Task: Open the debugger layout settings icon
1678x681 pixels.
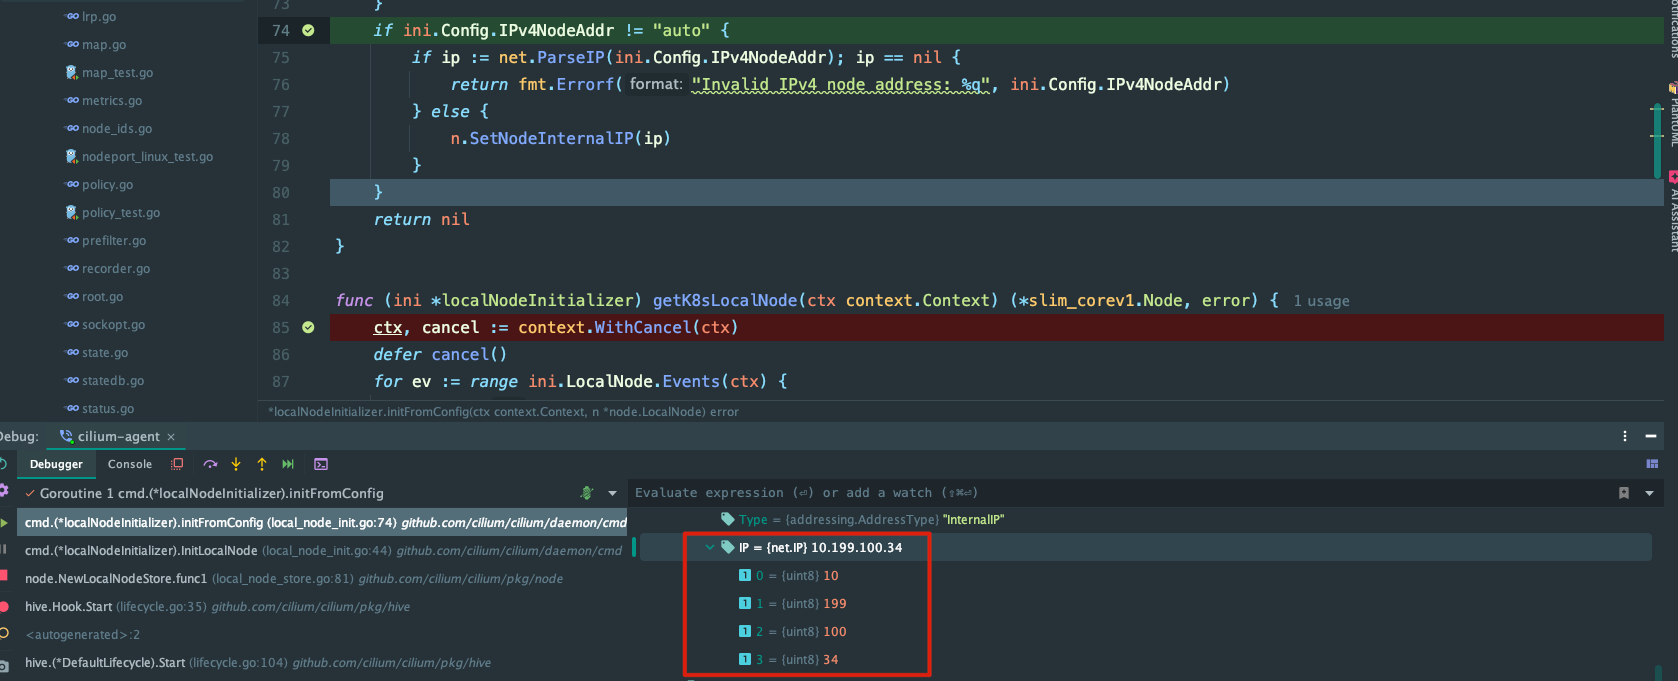Action: (x=1652, y=464)
